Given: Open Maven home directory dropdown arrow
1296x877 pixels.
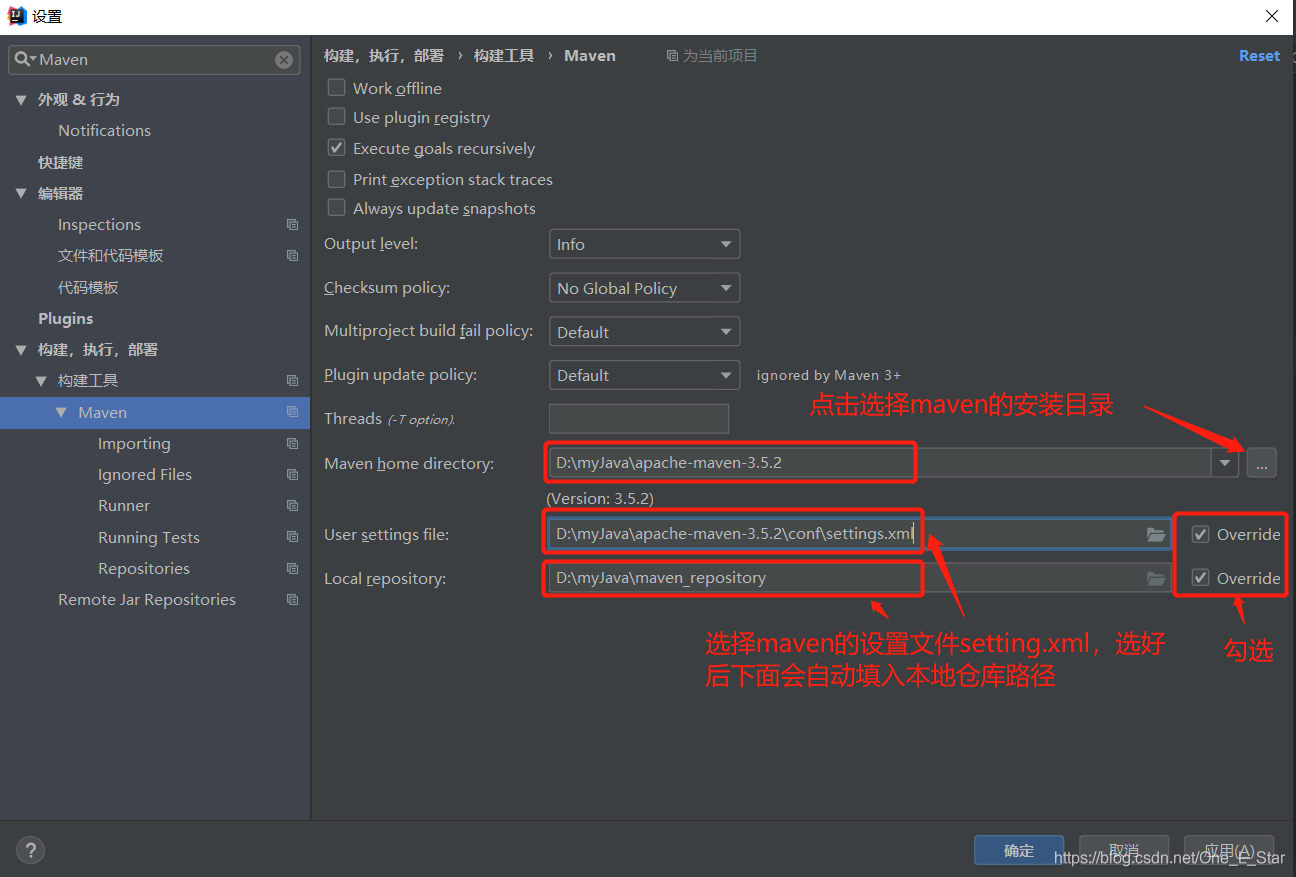Looking at the screenshot, I should (x=1225, y=463).
